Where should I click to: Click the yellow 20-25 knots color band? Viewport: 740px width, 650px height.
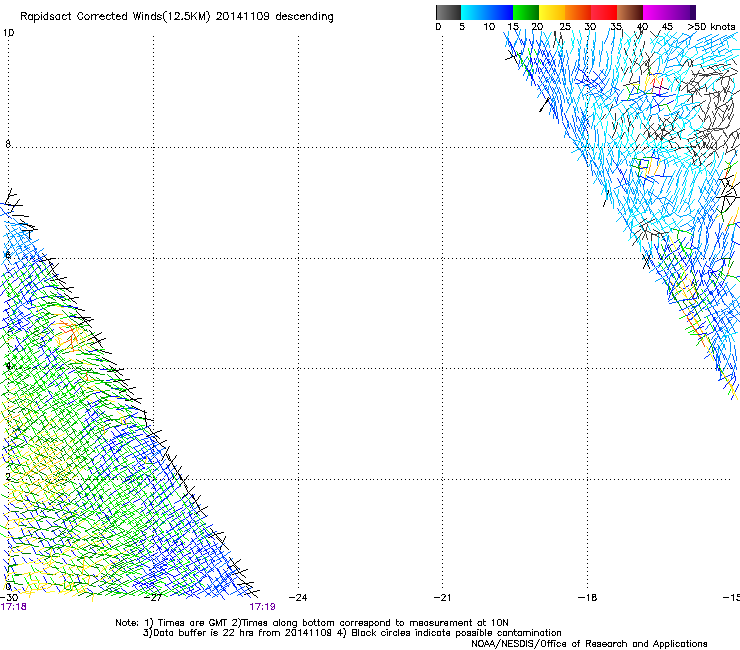click(552, 12)
